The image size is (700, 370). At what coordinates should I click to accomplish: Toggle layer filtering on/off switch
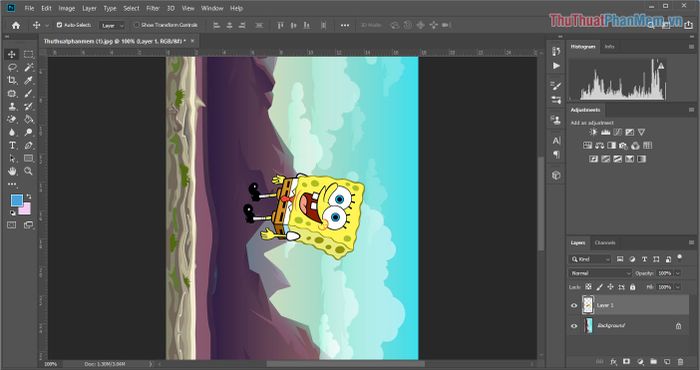pyautogui.click(x=679, y=257)
